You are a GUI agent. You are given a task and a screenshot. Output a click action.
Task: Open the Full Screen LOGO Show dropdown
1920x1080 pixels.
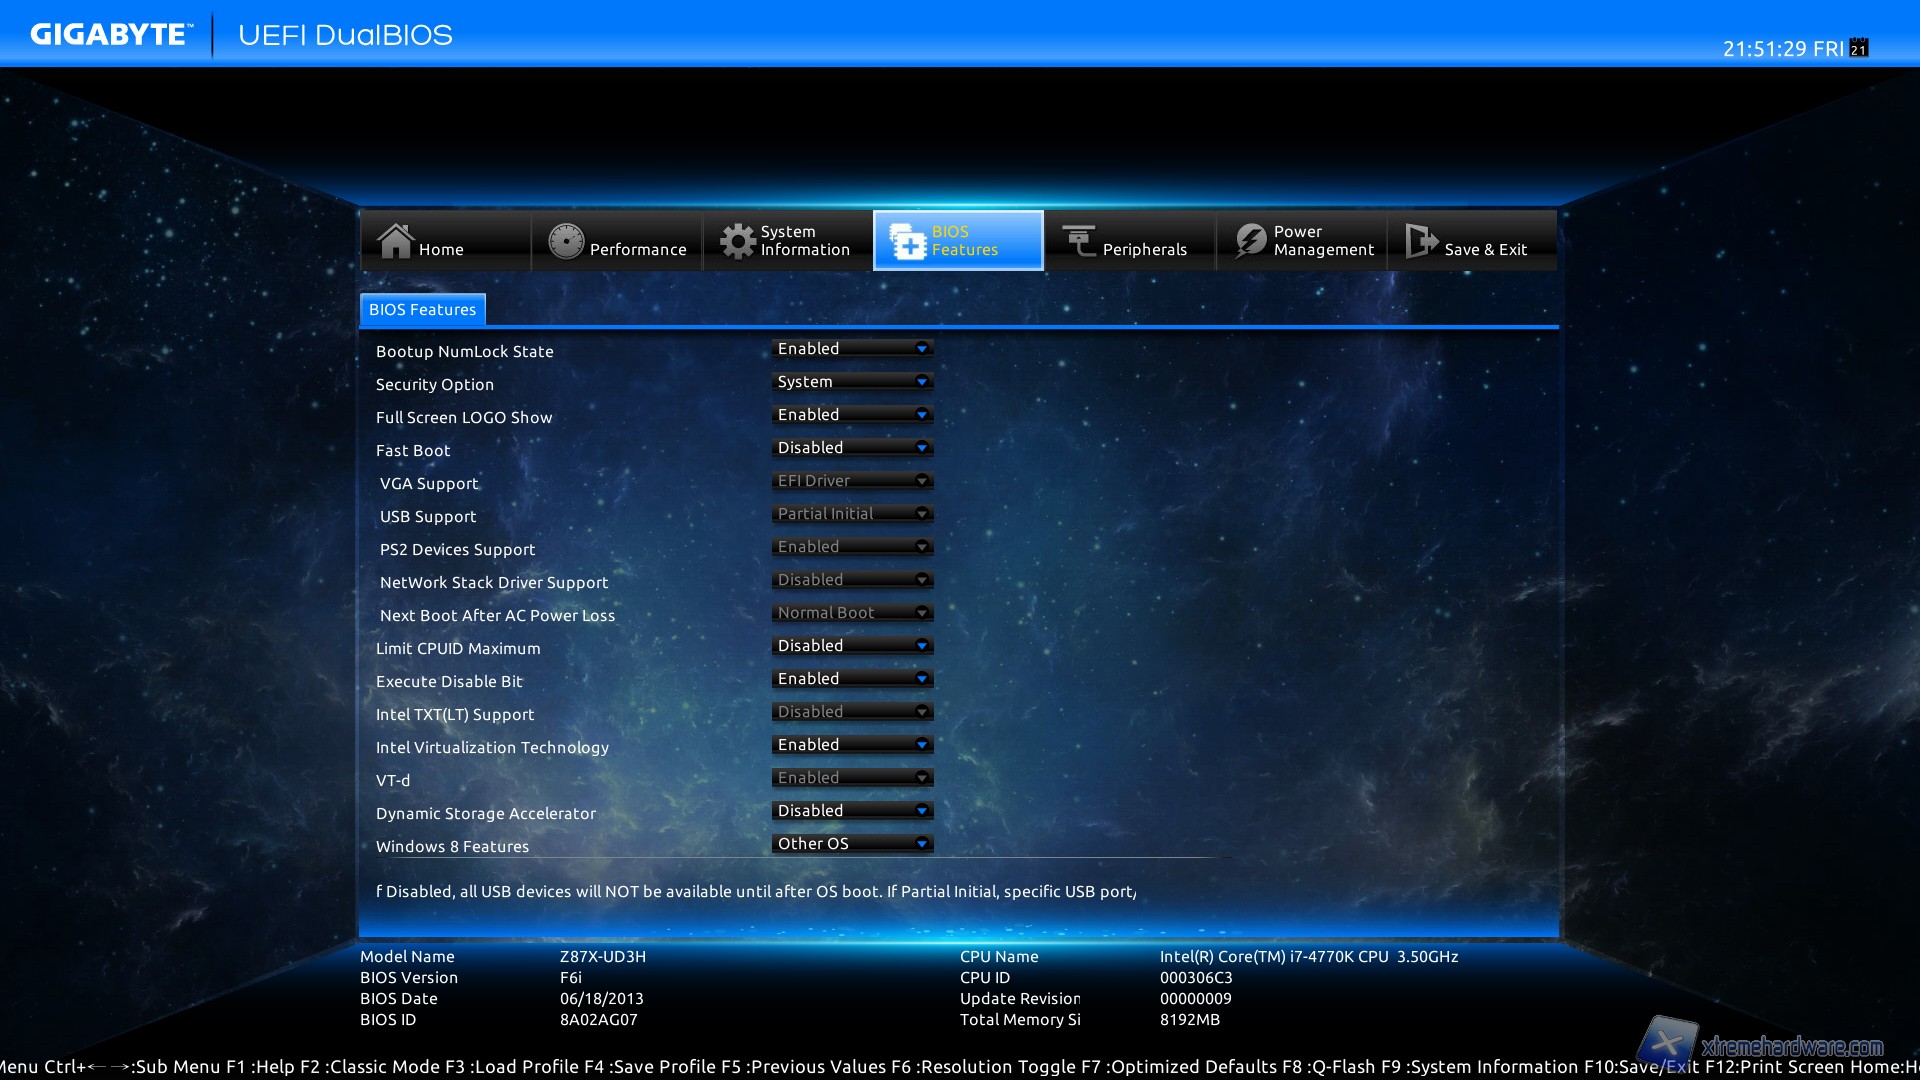(x=853, y=415)
